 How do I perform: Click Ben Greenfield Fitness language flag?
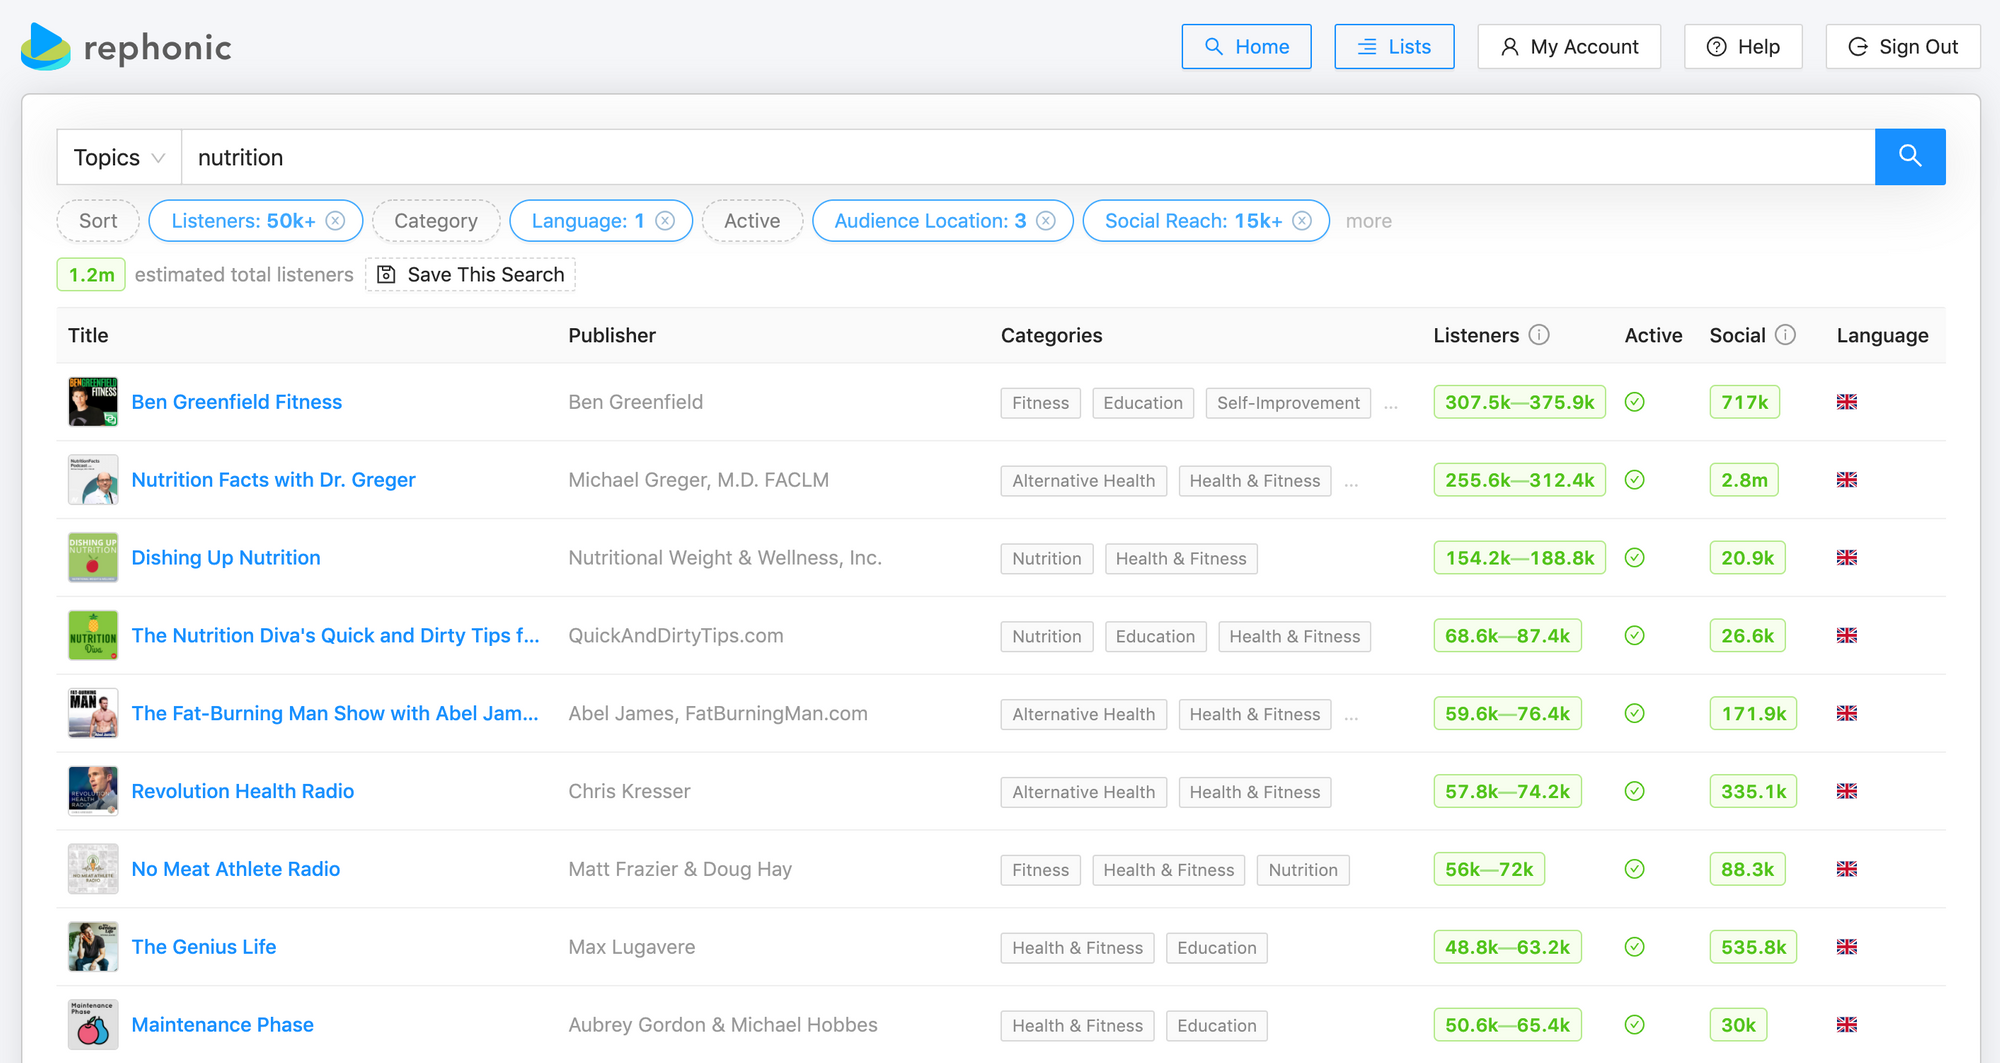(x=1847, y=402)
